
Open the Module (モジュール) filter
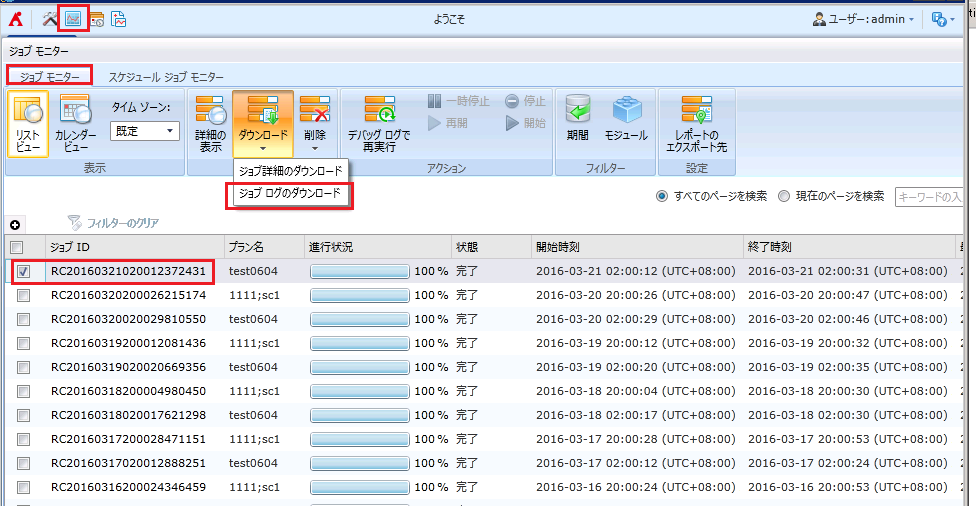(626, 118)
